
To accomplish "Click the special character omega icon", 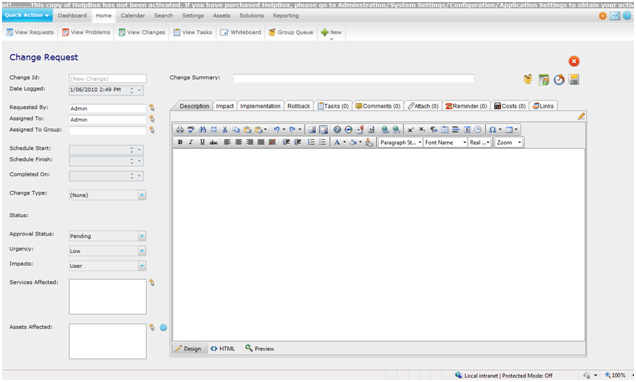I will [x=492, y=130].
